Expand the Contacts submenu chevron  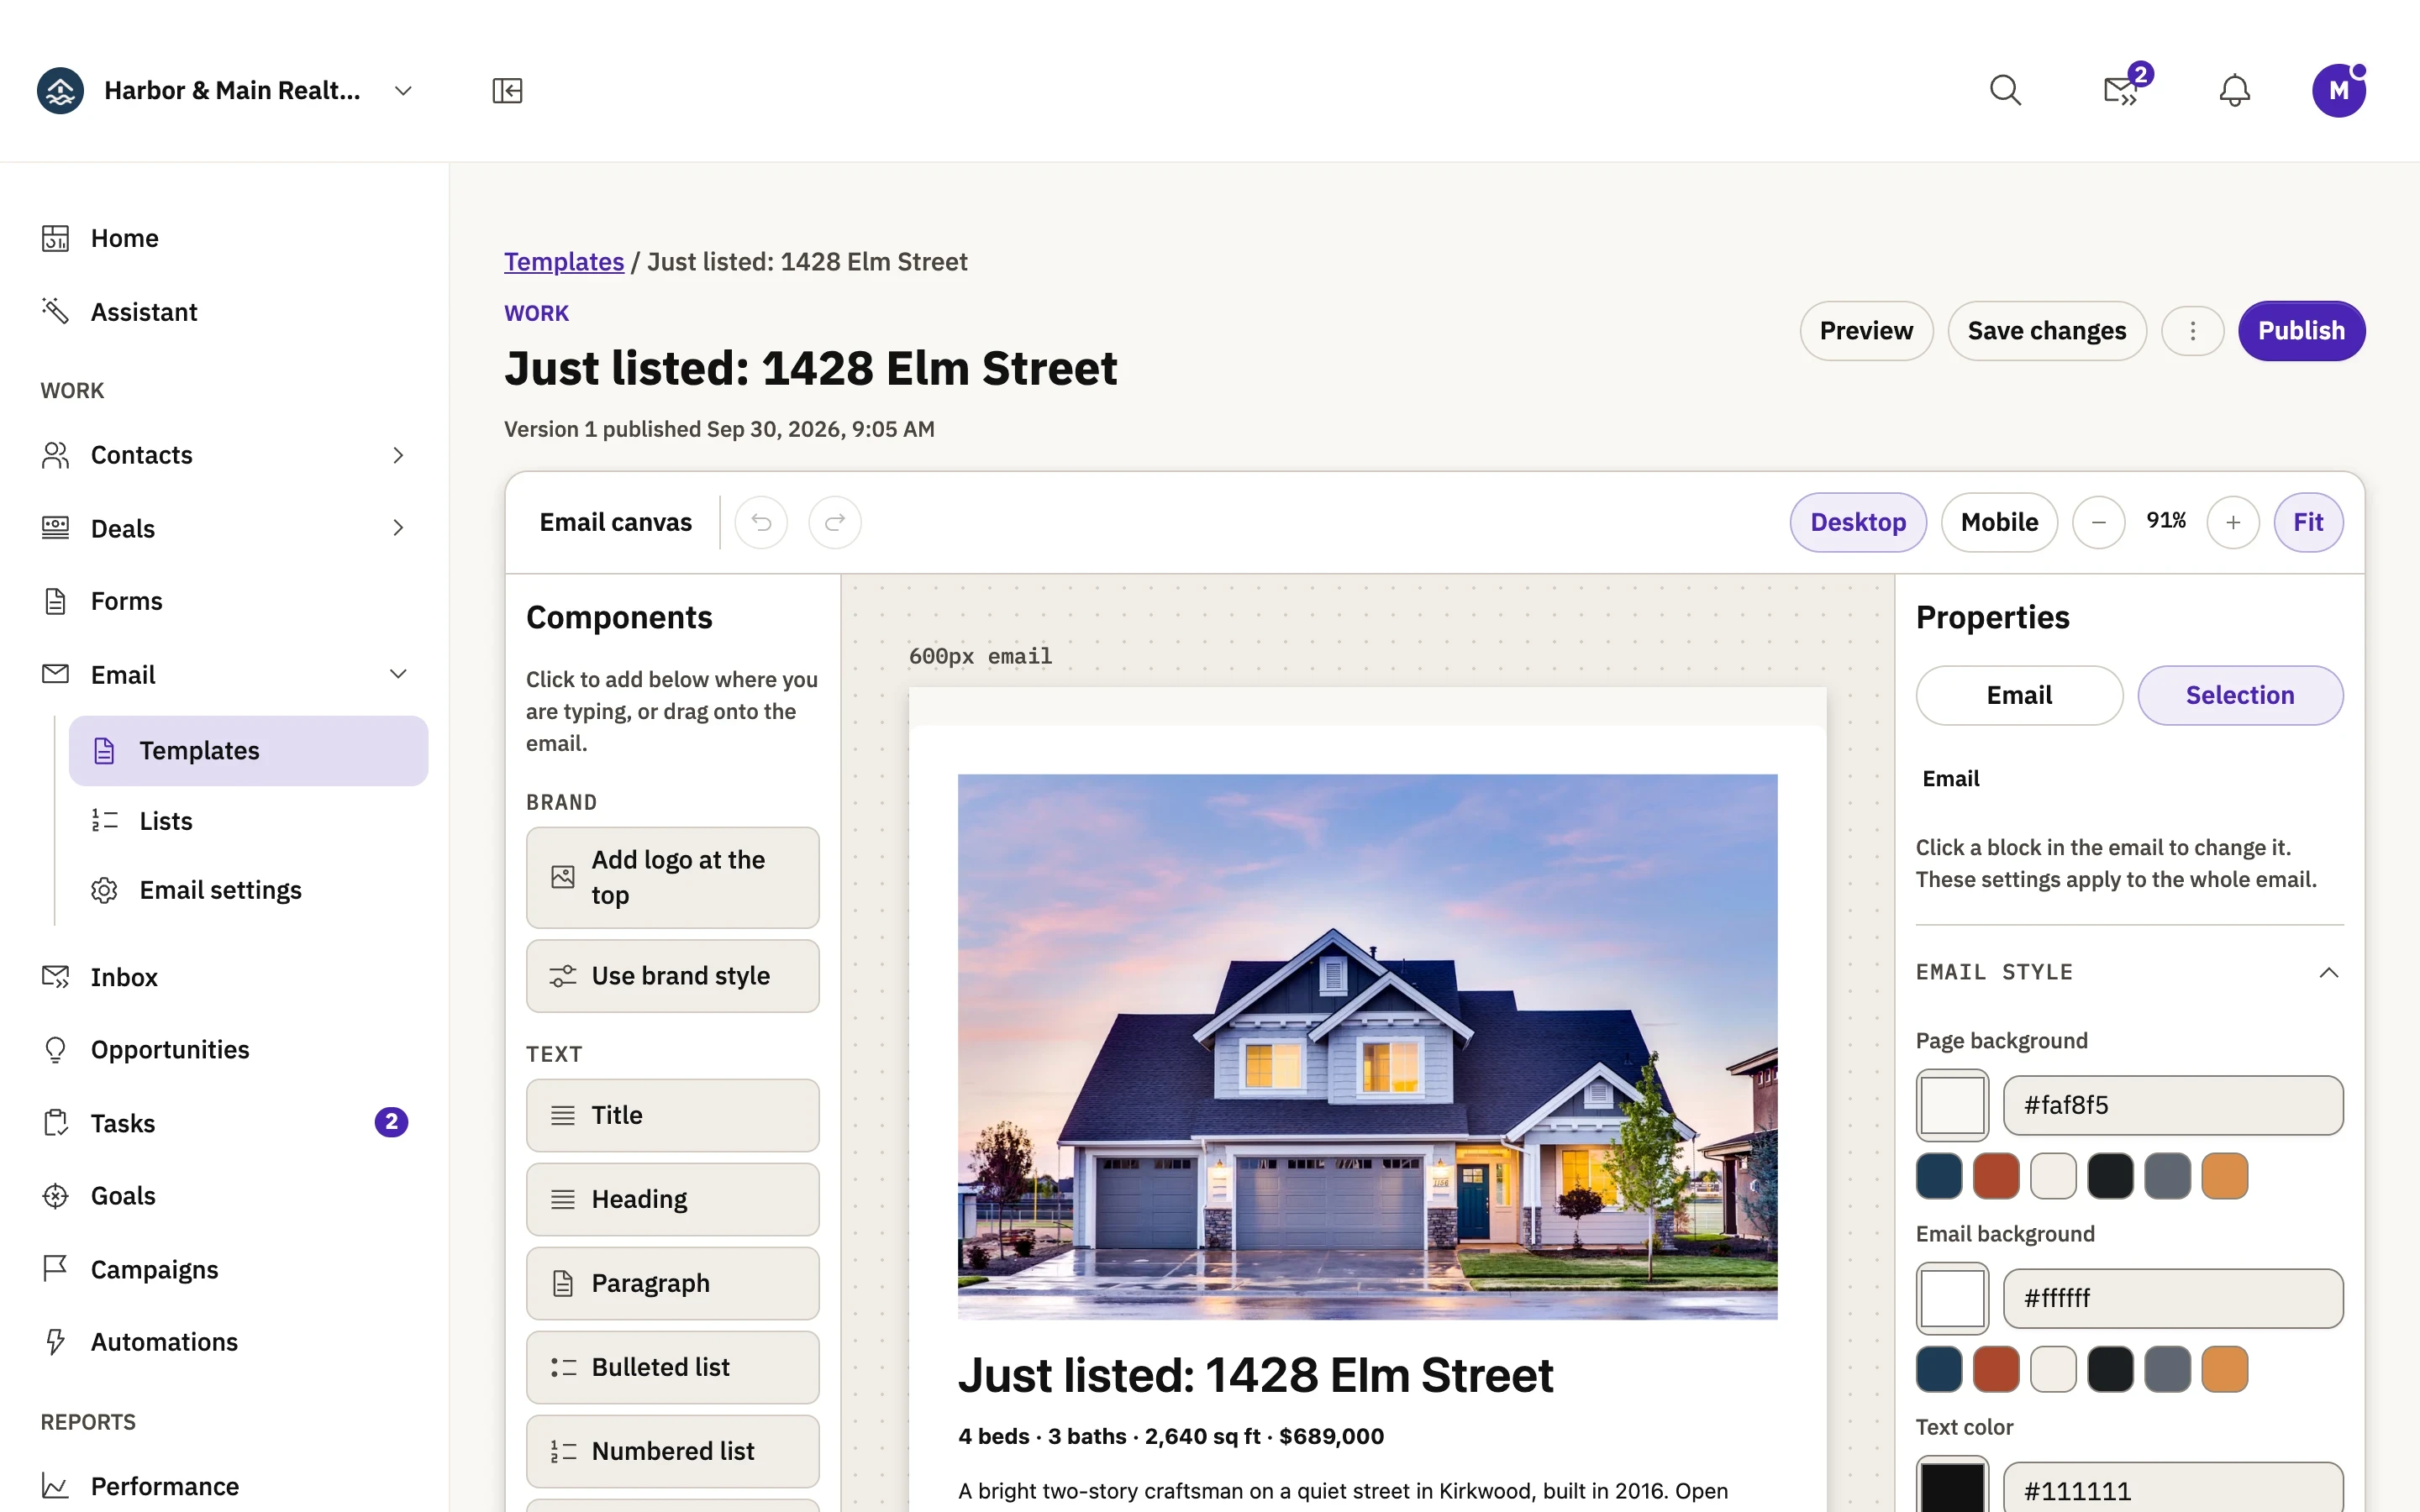tap(398, 455)
